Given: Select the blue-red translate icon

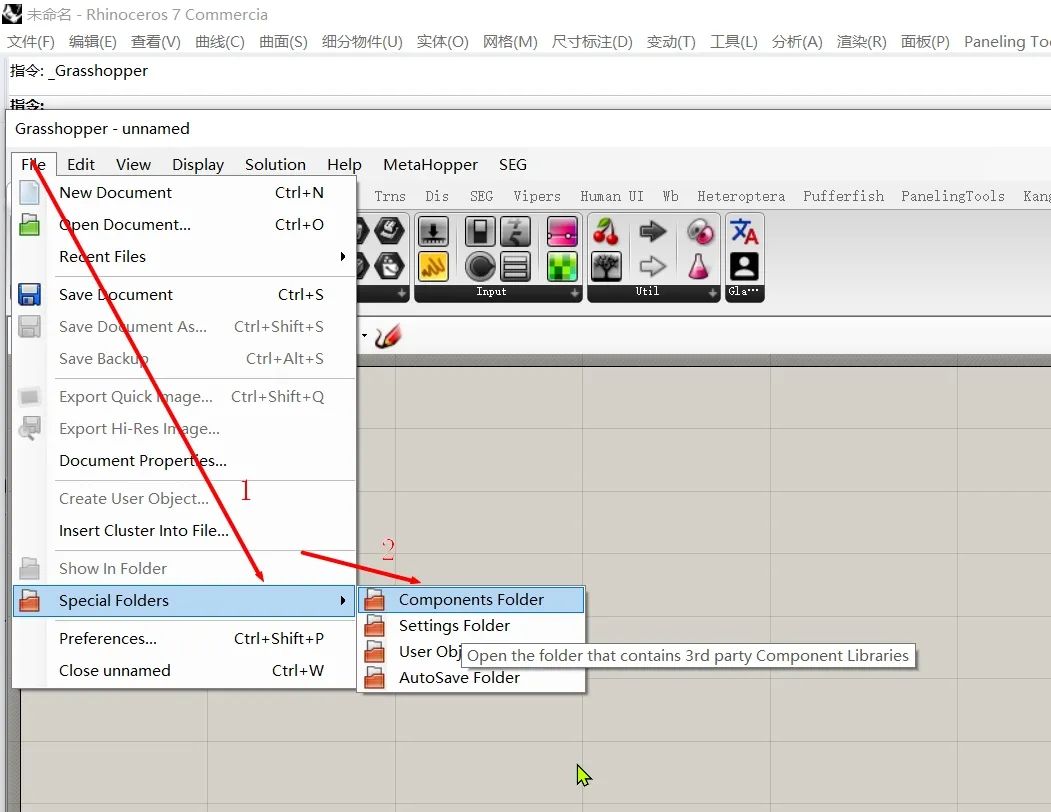Looking at the screenshot, I should (x=744, y=232).
